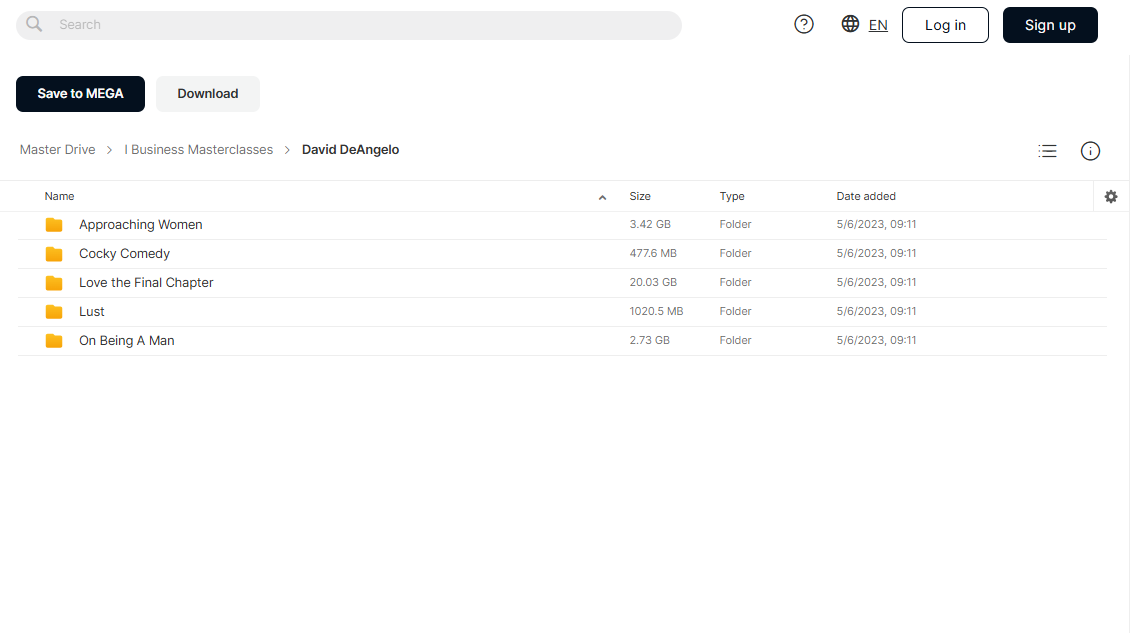Click the 1020.5 MB size value
The height and width of the screenshot is (633, 1130).
tap(657, 311)
